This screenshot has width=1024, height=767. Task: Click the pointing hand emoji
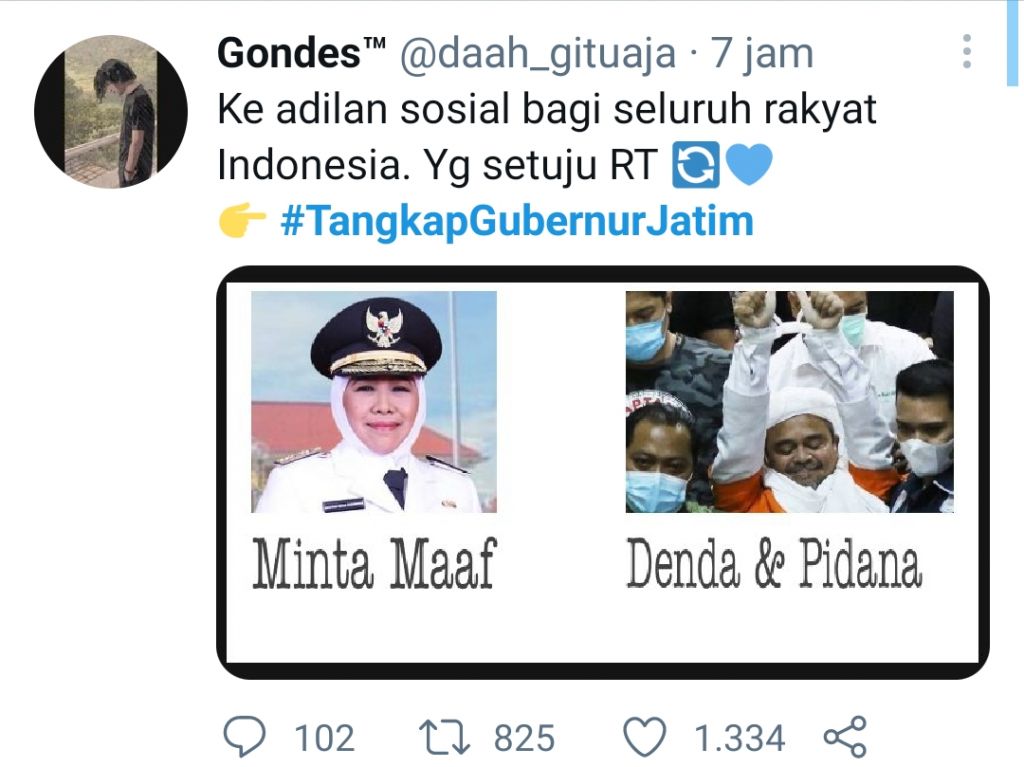coord(242,220)
